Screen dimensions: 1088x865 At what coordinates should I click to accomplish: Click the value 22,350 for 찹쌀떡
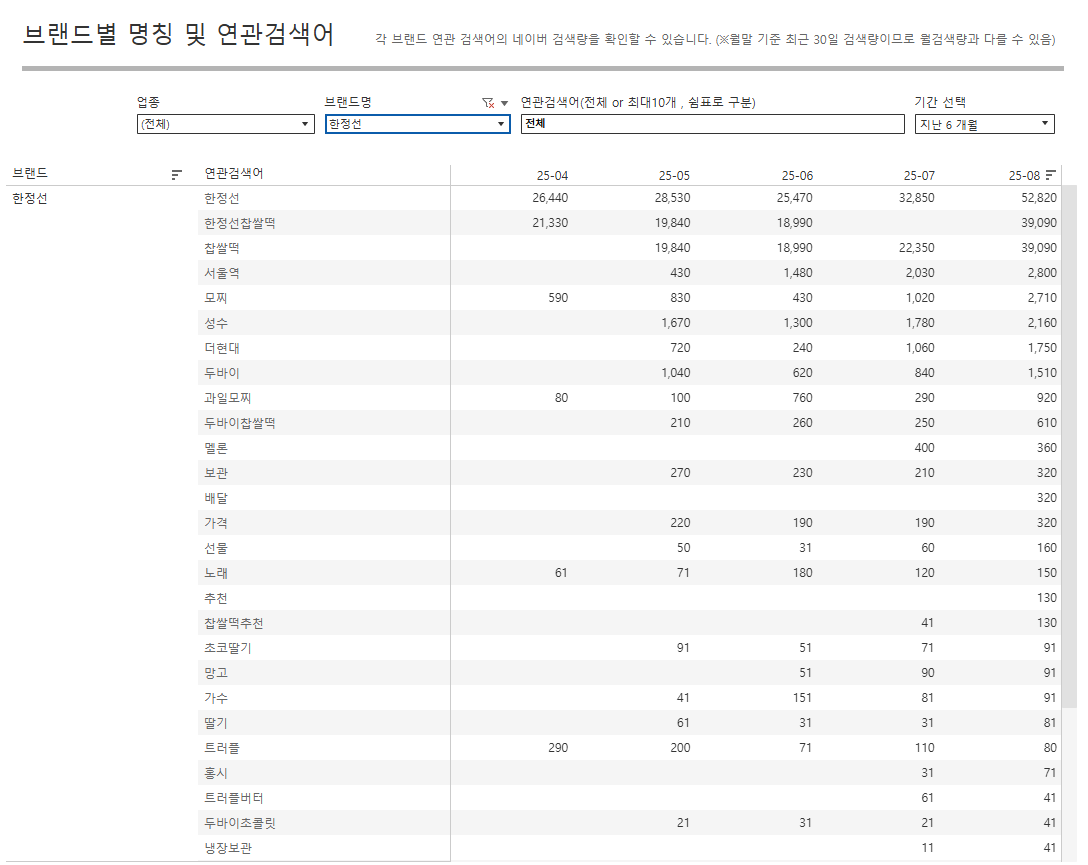coord(917,248)
